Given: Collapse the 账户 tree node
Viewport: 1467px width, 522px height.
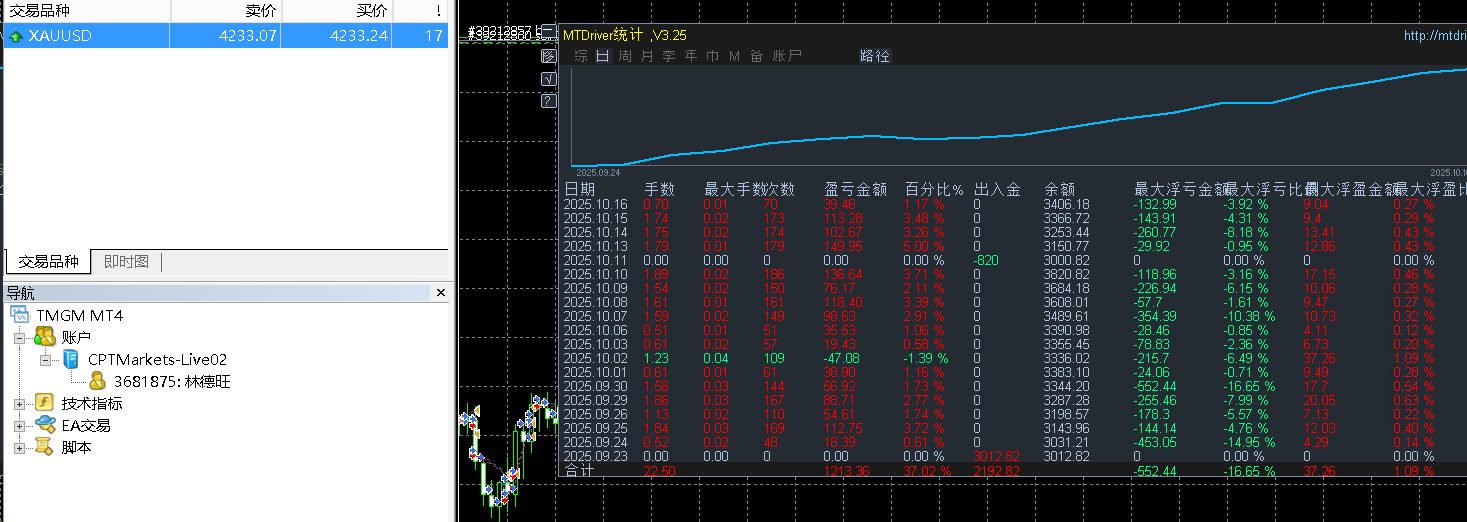Looking at the screenshot, I should (x=19, y=338).
